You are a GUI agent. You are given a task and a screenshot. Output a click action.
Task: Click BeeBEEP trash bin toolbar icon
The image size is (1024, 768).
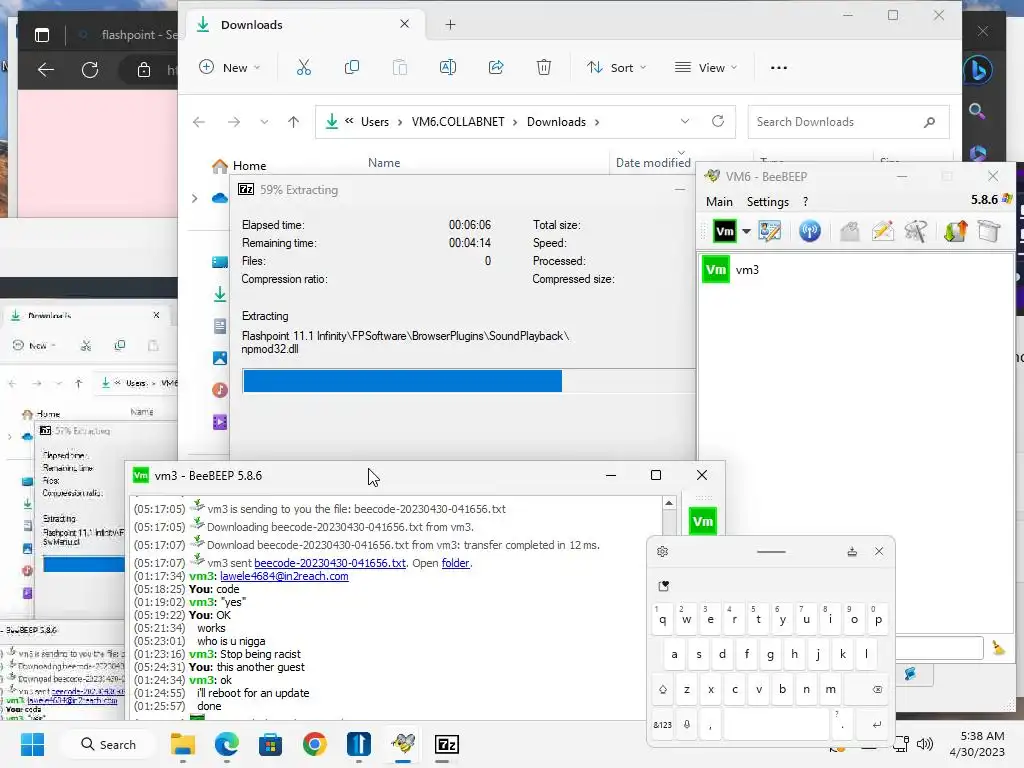pos(989,231)
